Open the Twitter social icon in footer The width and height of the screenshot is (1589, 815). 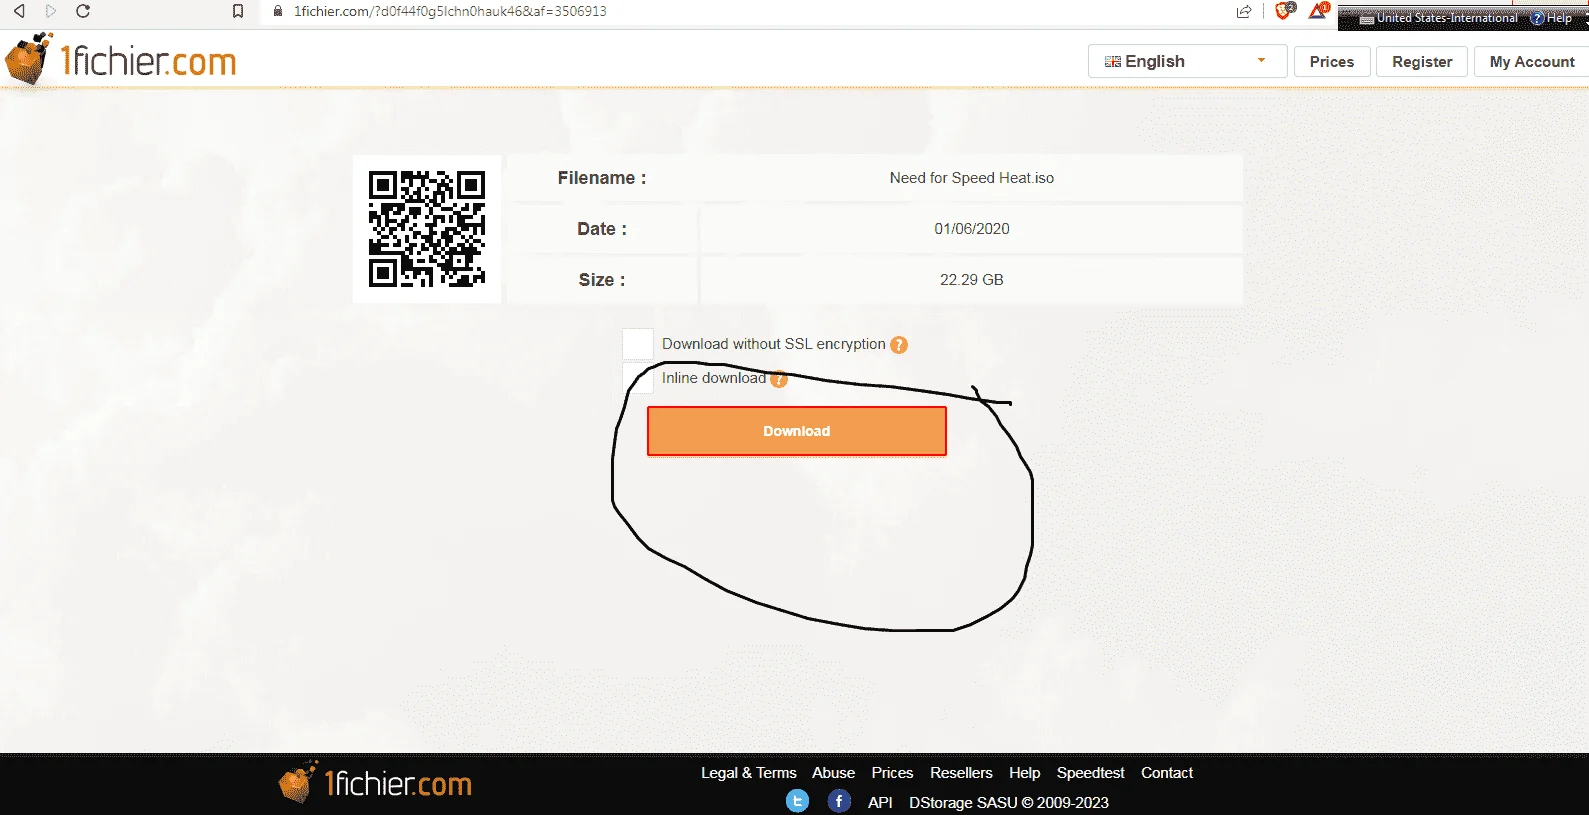click(x=797, y=801)
